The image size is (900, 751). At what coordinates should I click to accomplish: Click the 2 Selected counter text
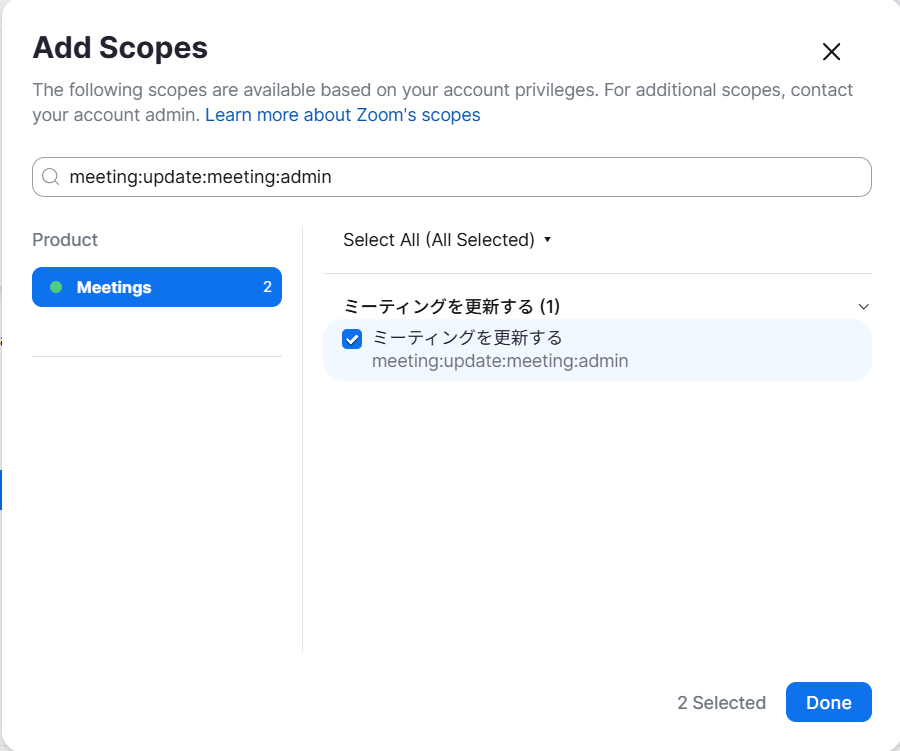click(721, 703)
